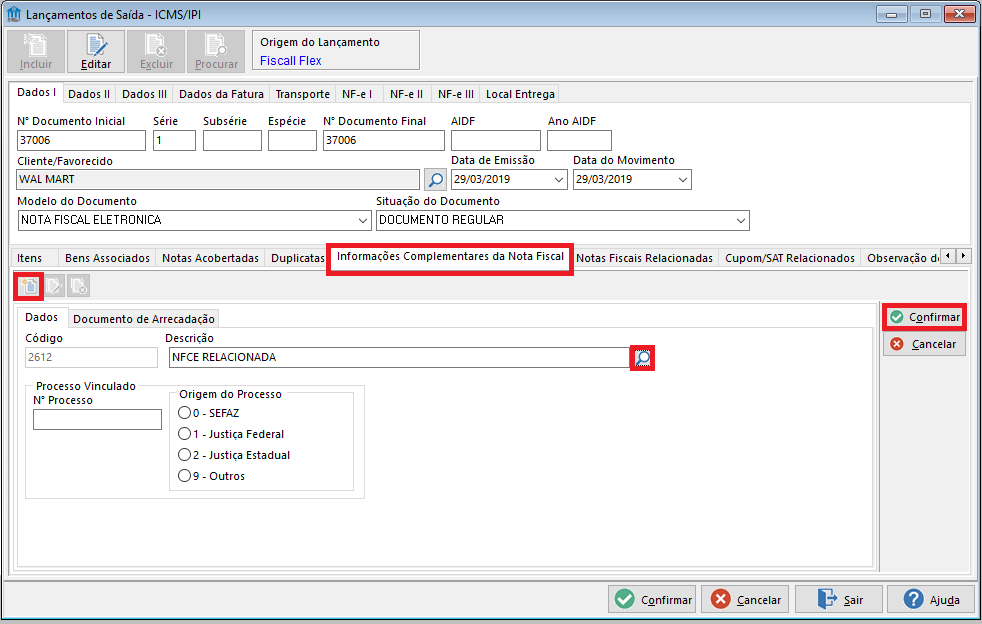Select 9 - Outros origin option
The height and width of the screenshot is (624, 982).
[184, 476]
